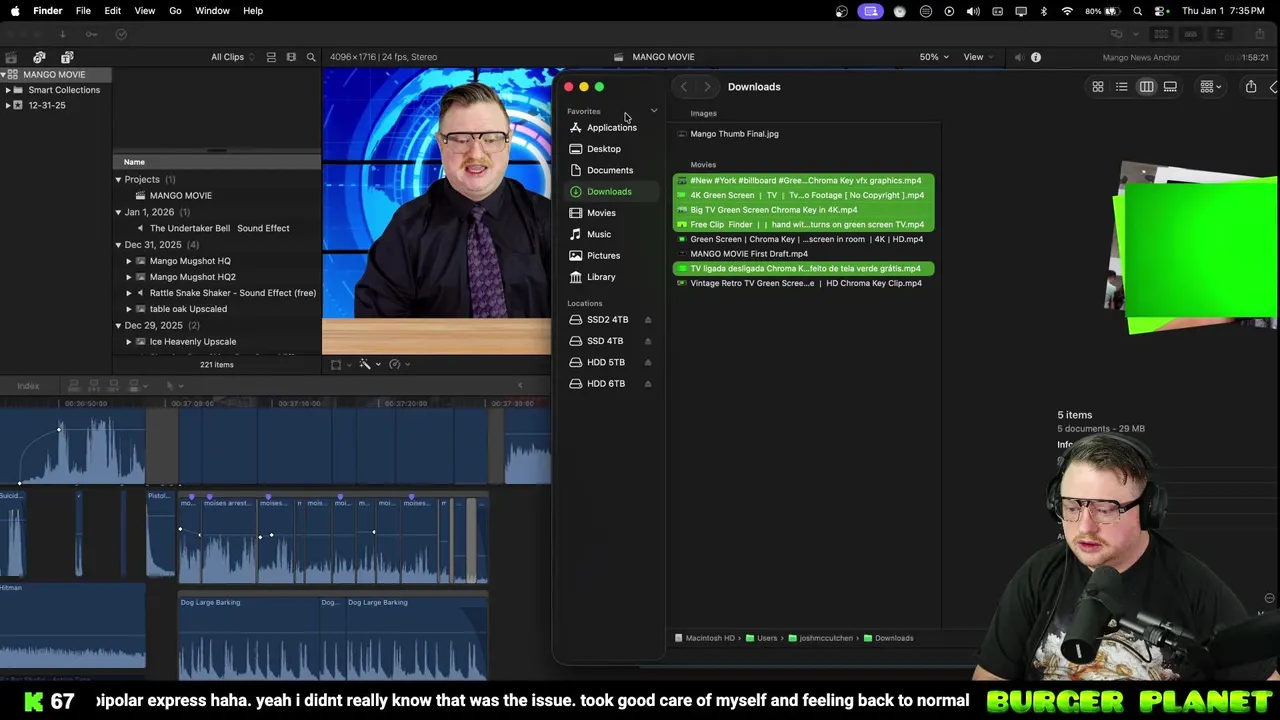
Task: Expand the Smart Collections folder
Action: click(x=9, y=90)
